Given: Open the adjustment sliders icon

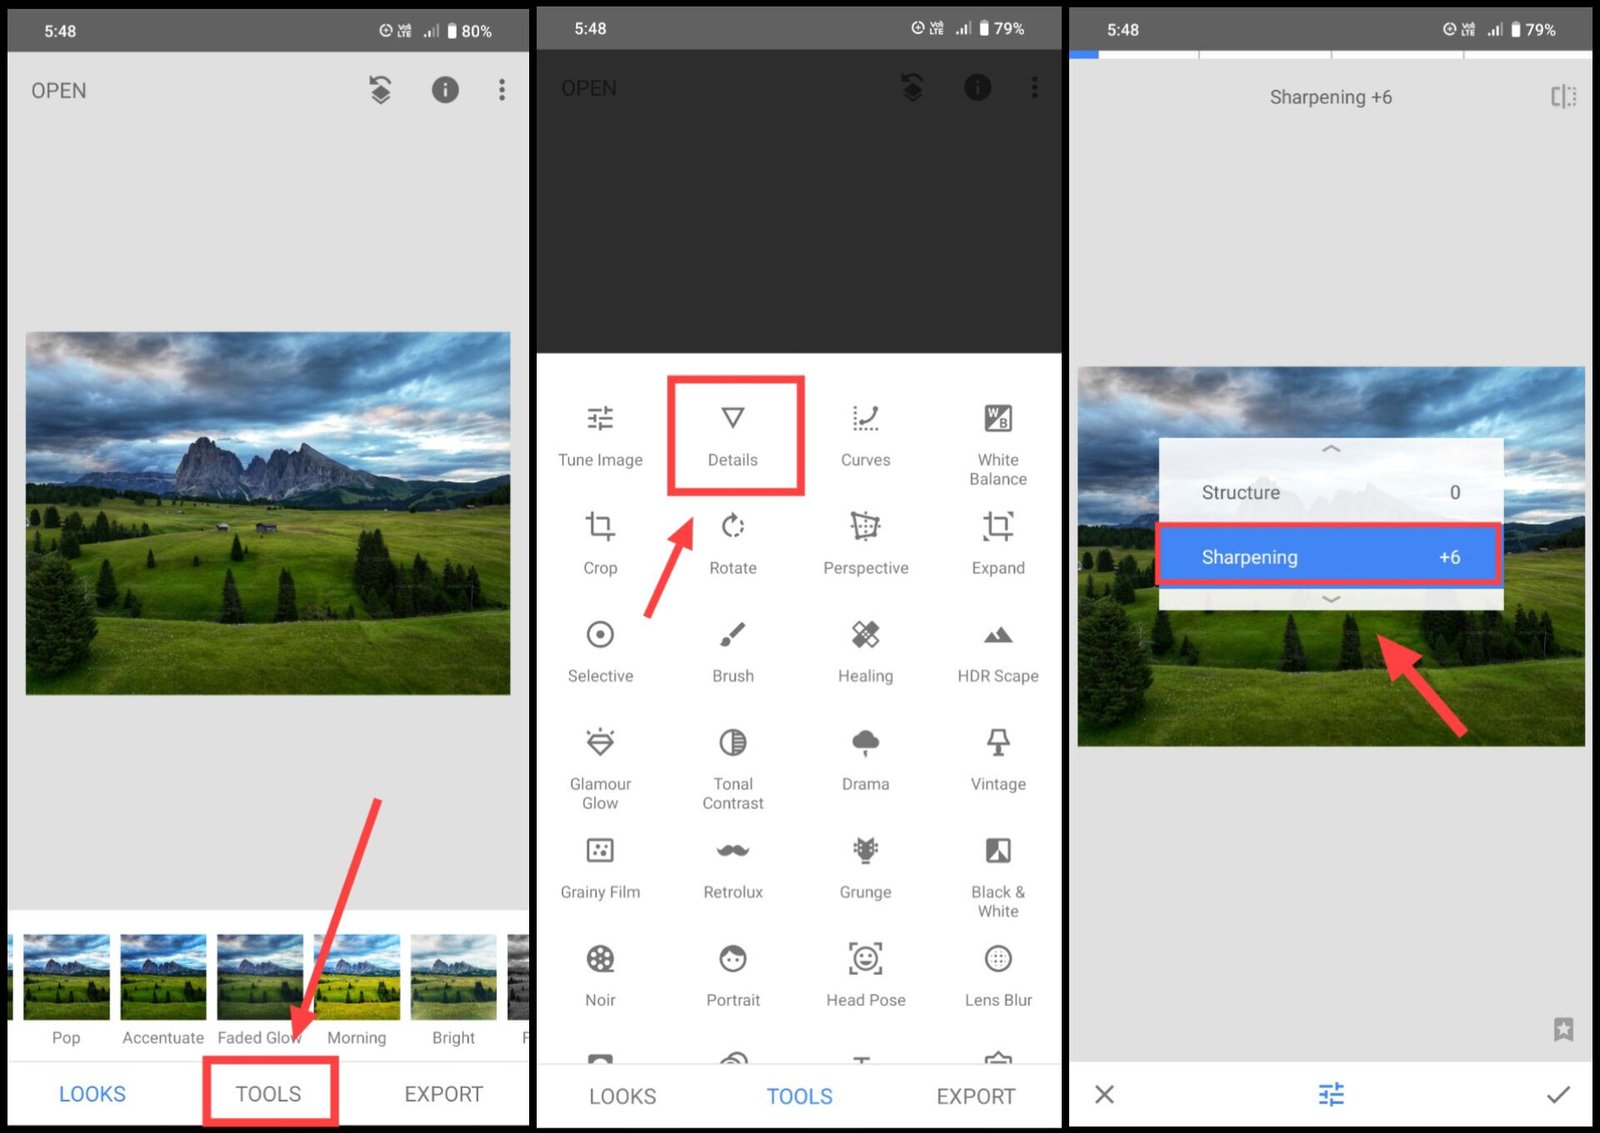Looking at the screenshot, I should pyautogui.click(x=1331, y=1094).
